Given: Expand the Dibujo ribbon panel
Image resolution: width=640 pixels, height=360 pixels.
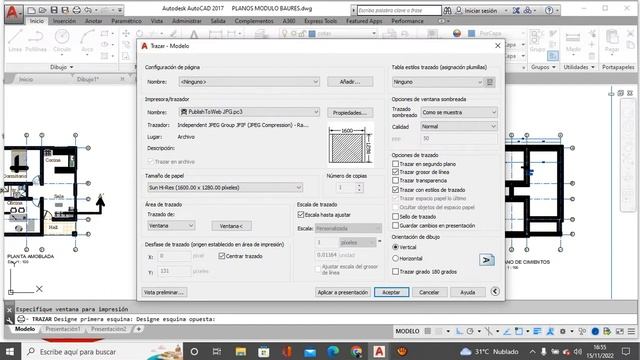Looking at the screenshot, I should click(62, 67).
